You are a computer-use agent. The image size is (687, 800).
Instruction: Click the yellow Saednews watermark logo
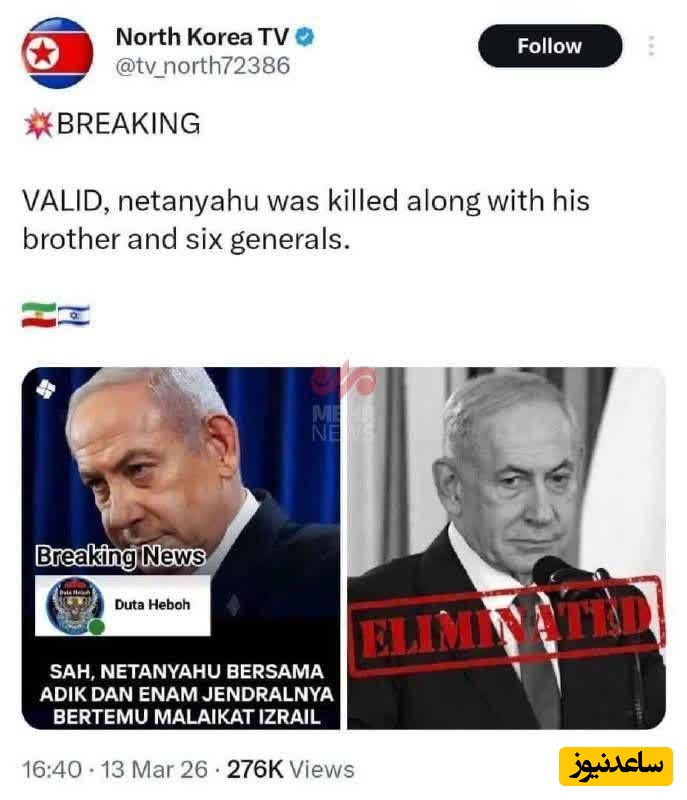pyautogui.click(x=616, y=766)
